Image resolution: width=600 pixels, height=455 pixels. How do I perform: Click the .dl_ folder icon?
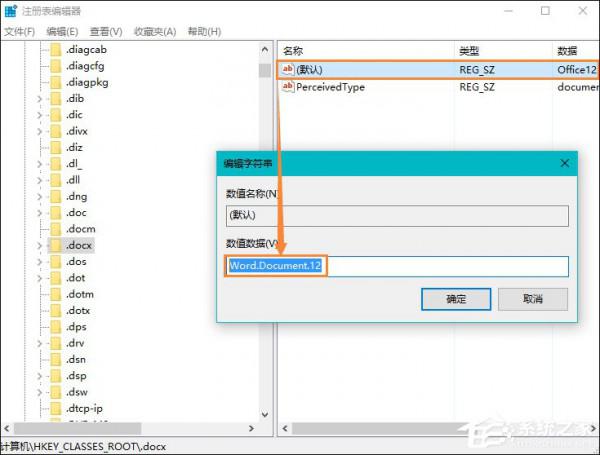pos(56,164)
